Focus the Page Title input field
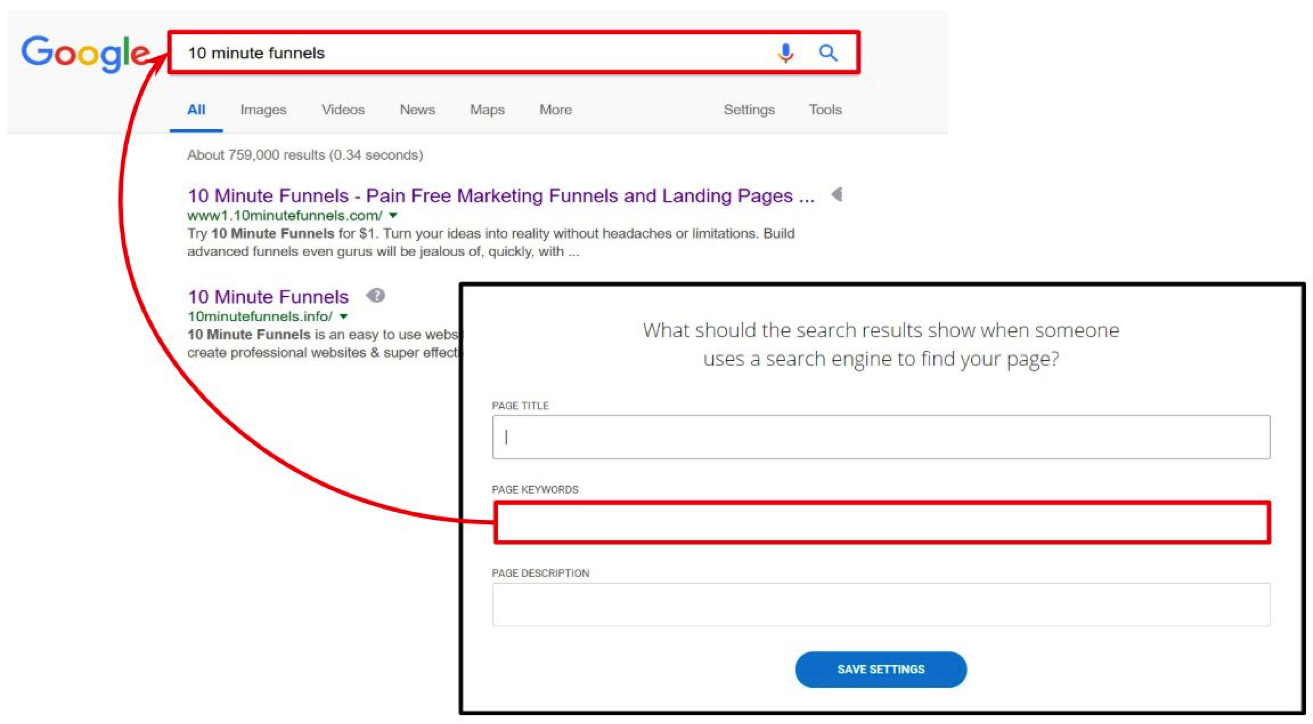This screenshot has width=1313, height=724. (x=881, y=437)
